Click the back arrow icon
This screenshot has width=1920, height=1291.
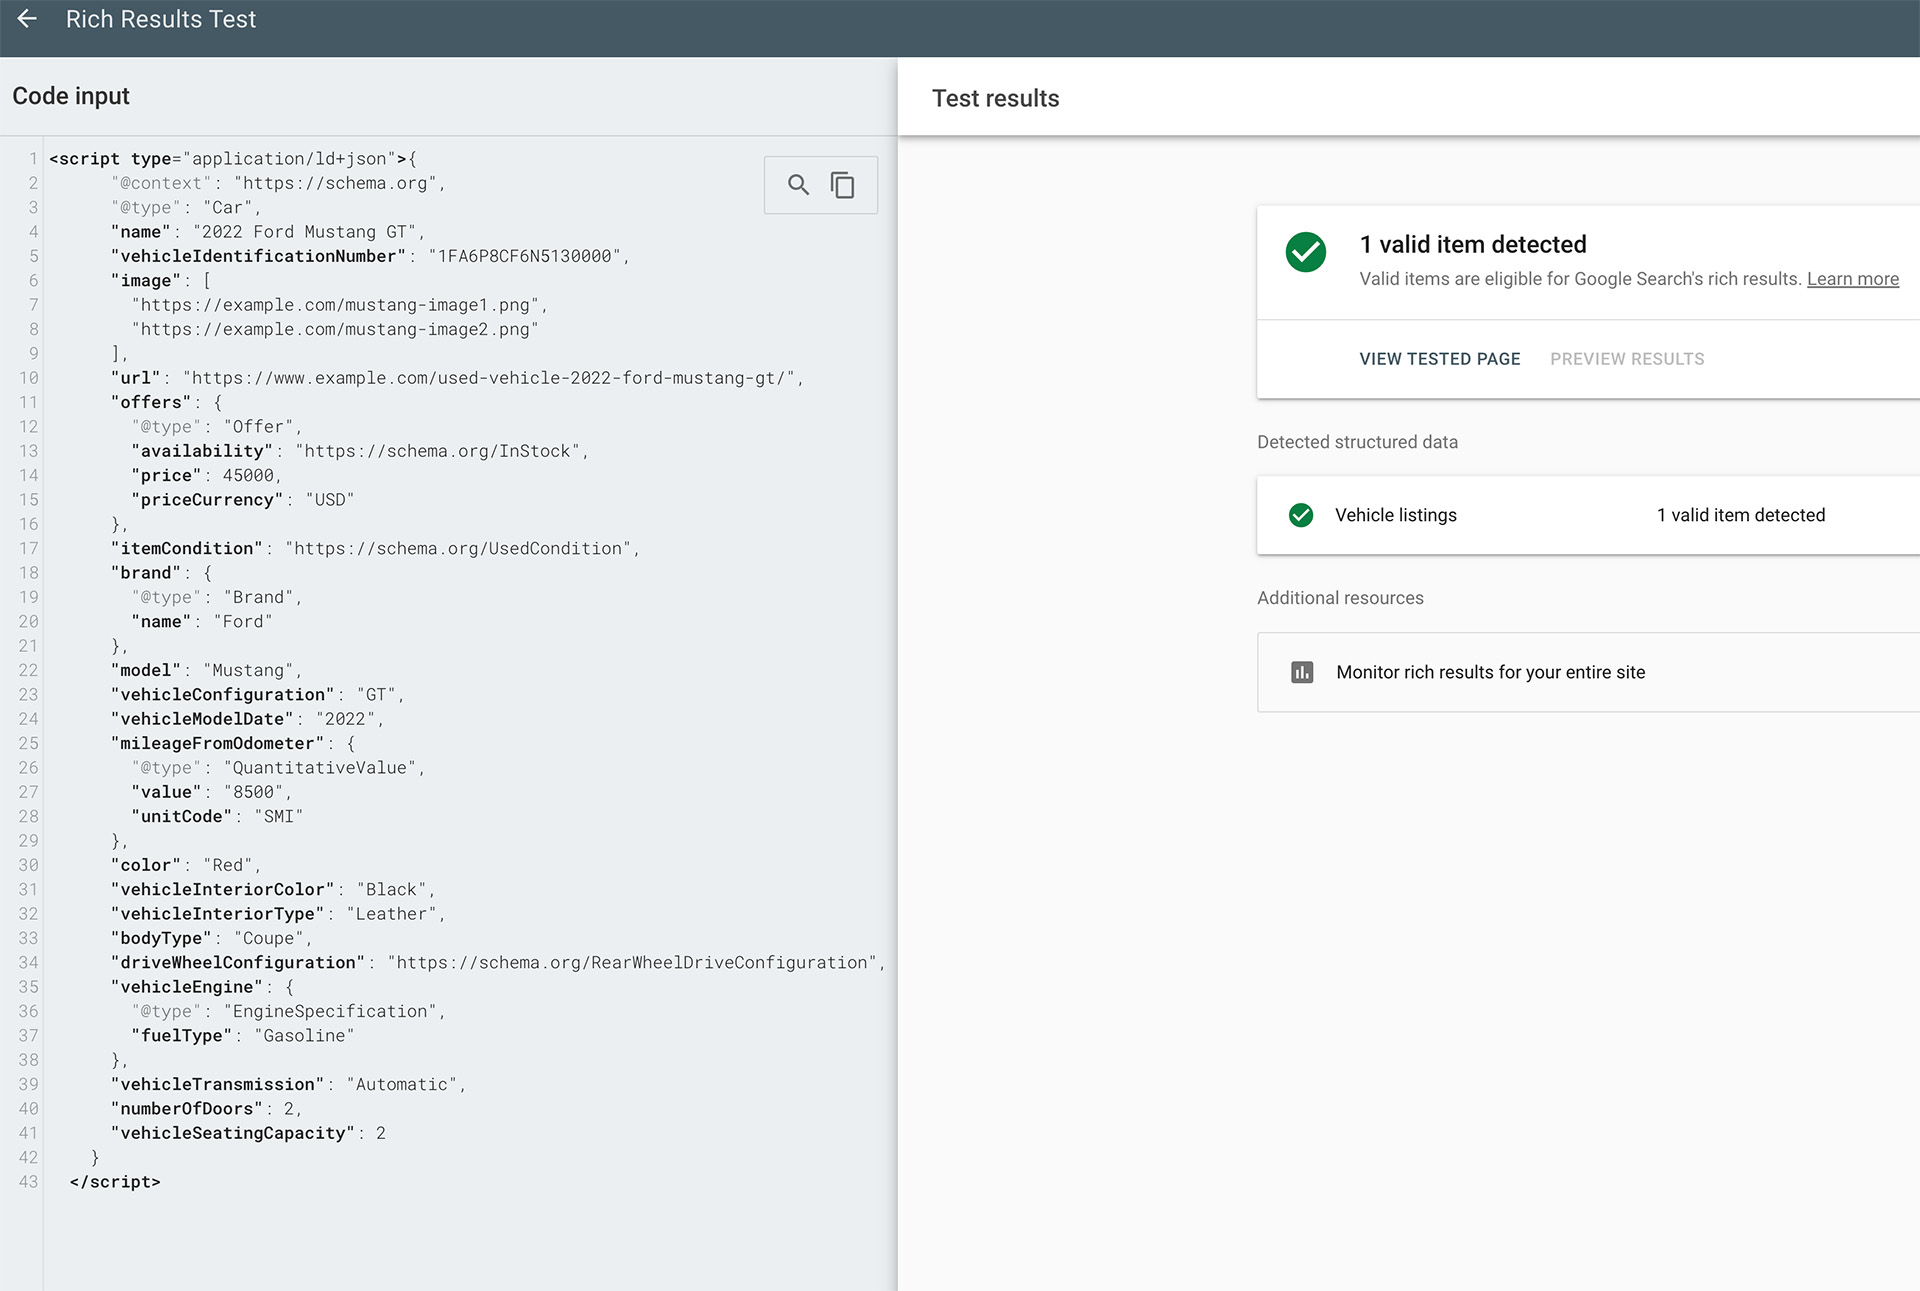(27, 19)
